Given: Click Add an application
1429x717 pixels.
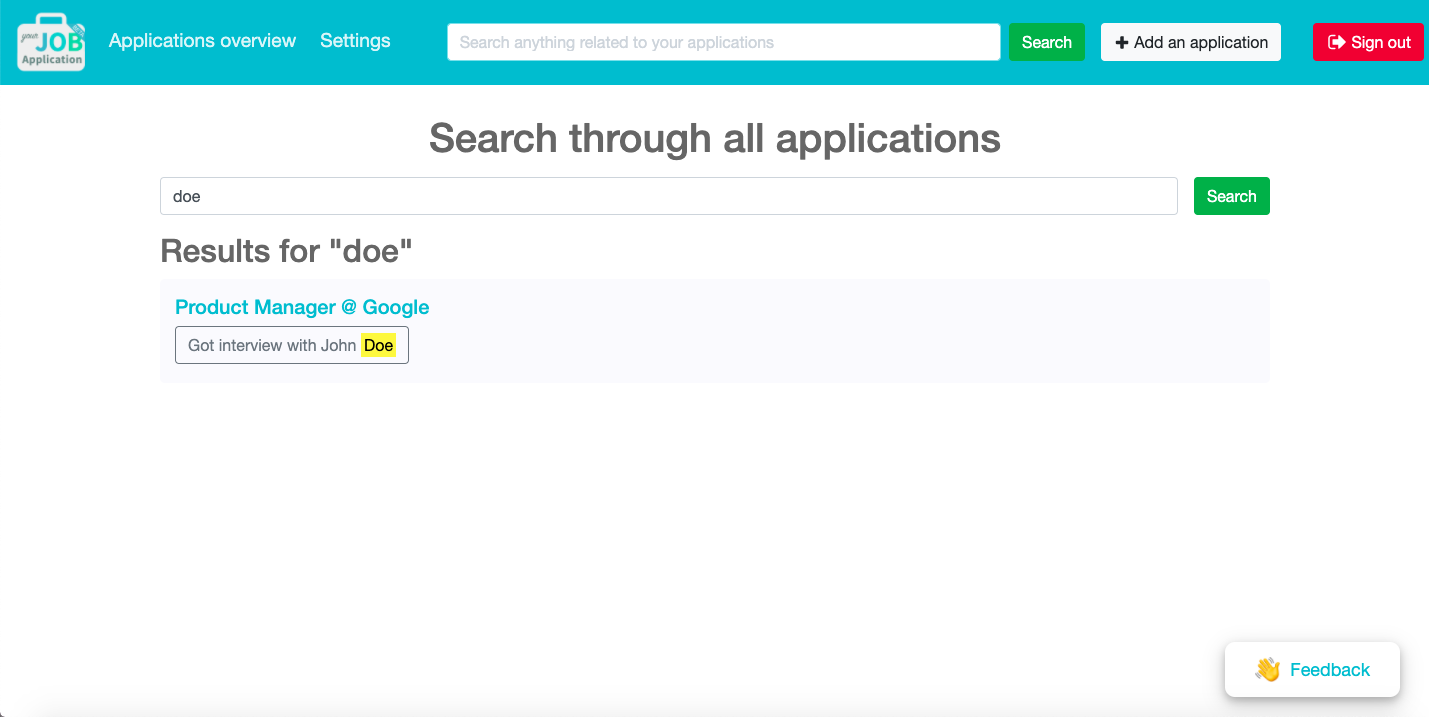Looking at the screenshot, I should (x=1190, y=42).
